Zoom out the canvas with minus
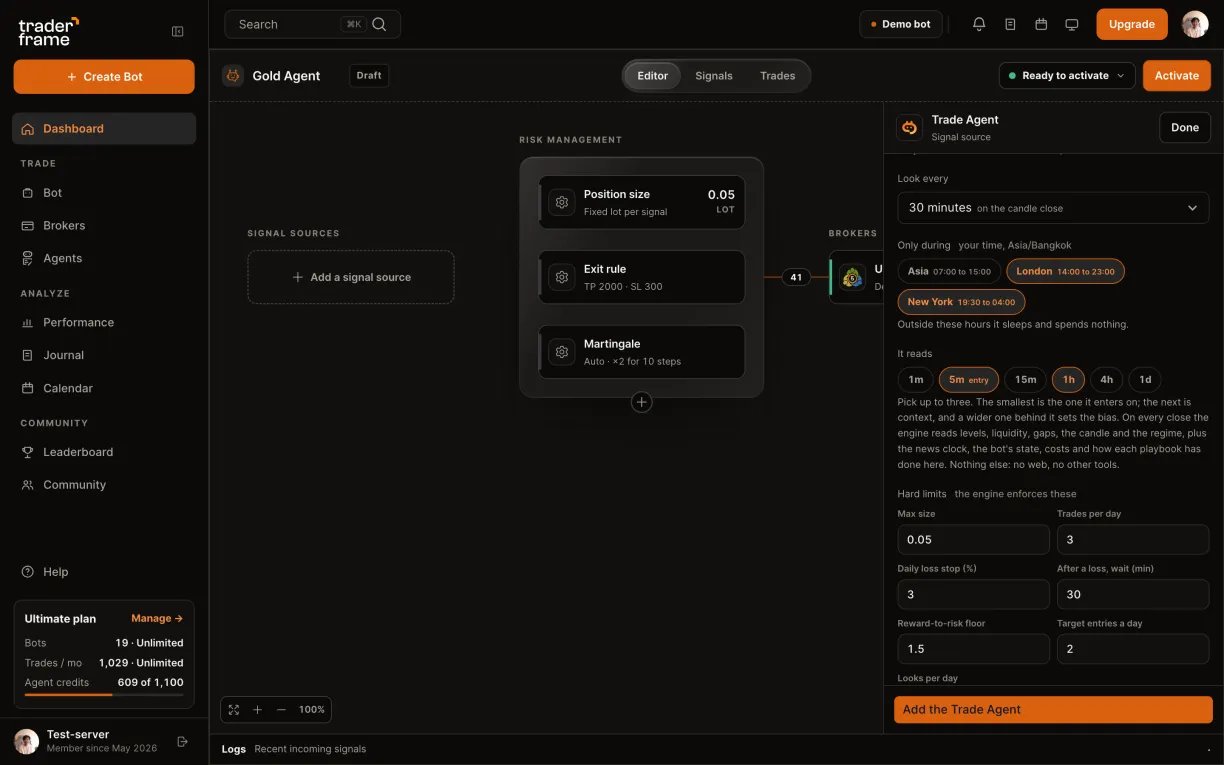The height and width of the screenshot is (765, 1224). (x=281, y=709)
